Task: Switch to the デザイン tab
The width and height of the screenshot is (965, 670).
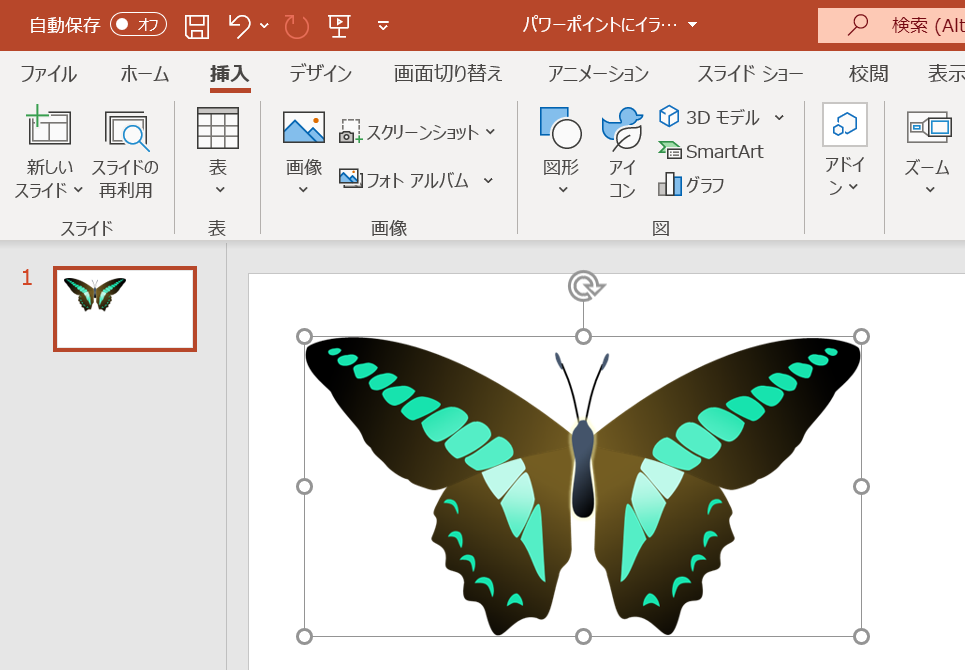Action: (x=319, y=73)
